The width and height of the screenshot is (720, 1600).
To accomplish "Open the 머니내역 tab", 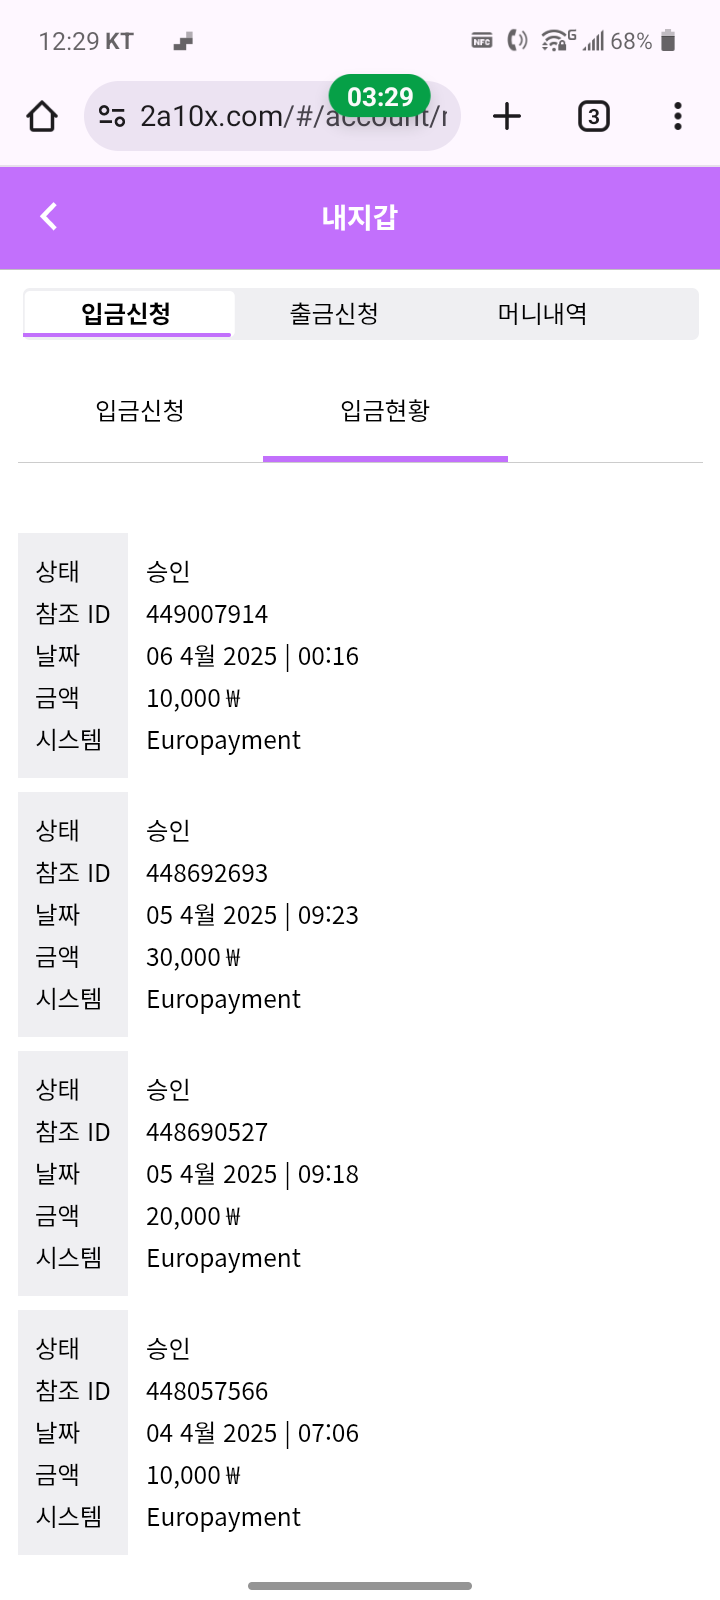I will point(542,314).
